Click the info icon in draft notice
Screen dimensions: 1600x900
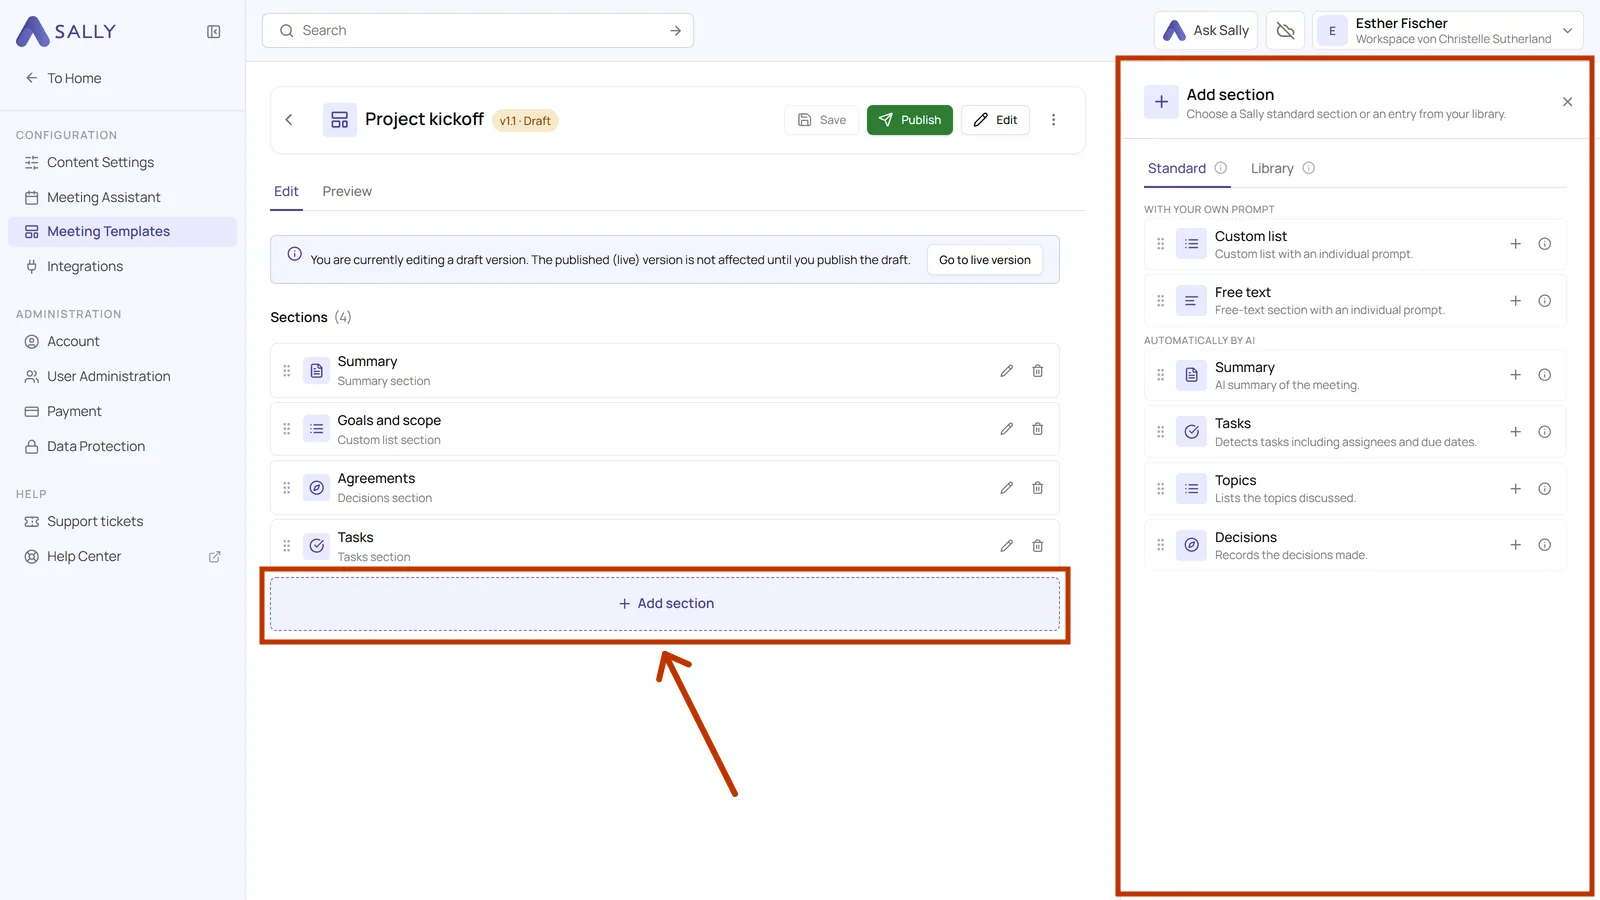pos(295,254)
